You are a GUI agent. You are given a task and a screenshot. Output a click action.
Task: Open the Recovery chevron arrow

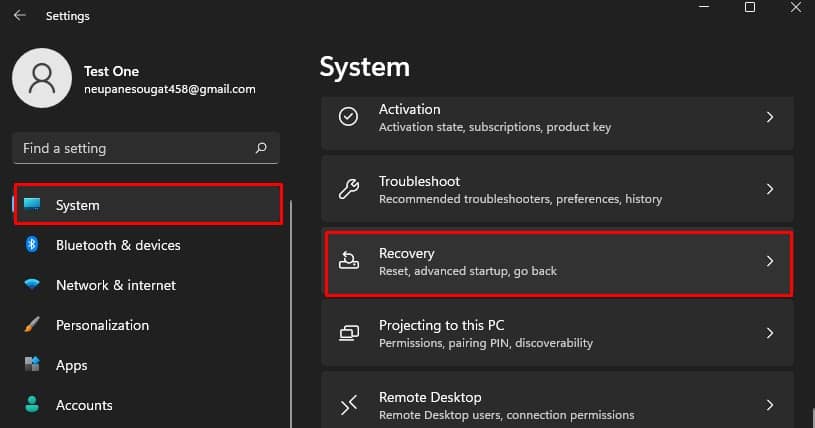pos(770,261)
